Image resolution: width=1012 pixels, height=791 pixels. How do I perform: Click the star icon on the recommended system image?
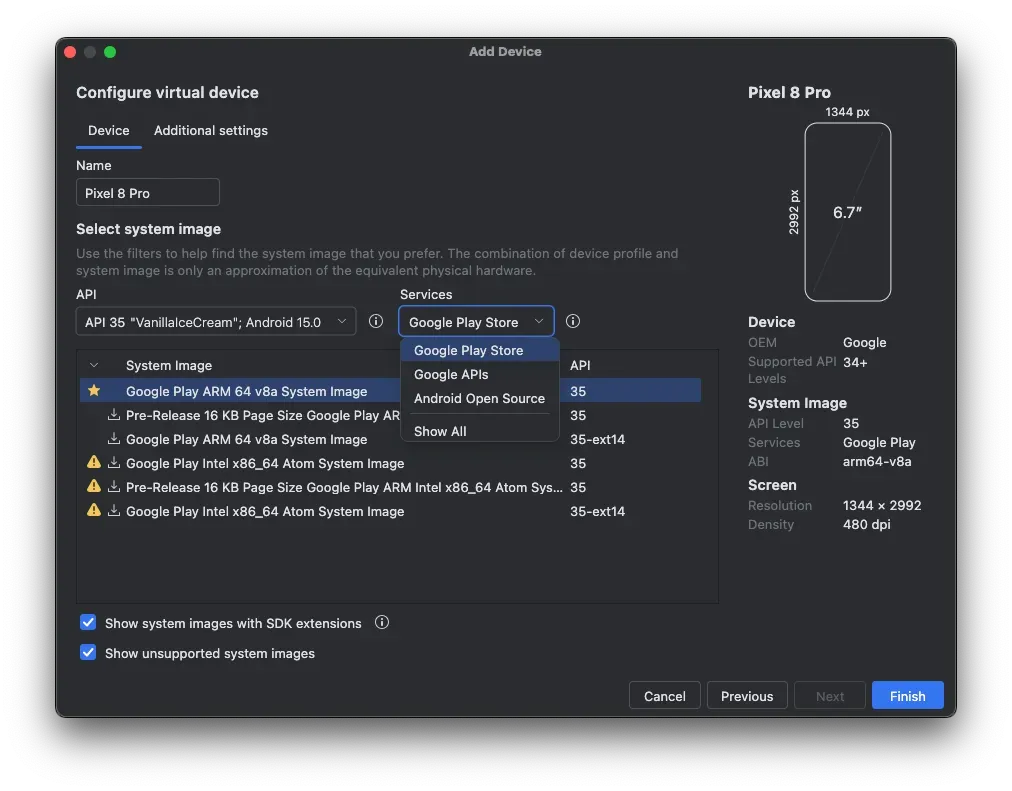[x=94, y=391]
